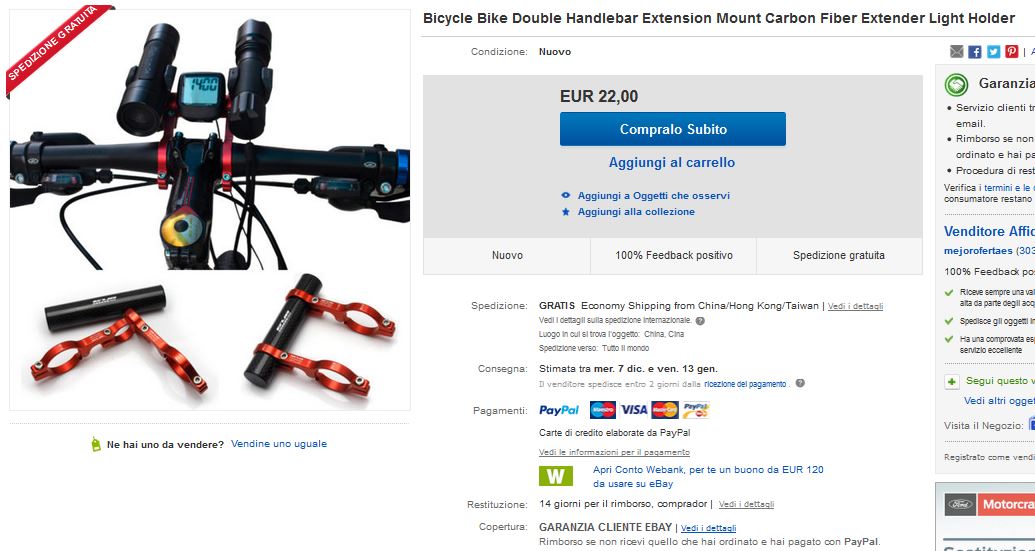Image resolution: width=1035 pixels, height=551 pixels.
Task: Add item with Aggiungi al carrello
Action: coord(672,162)
